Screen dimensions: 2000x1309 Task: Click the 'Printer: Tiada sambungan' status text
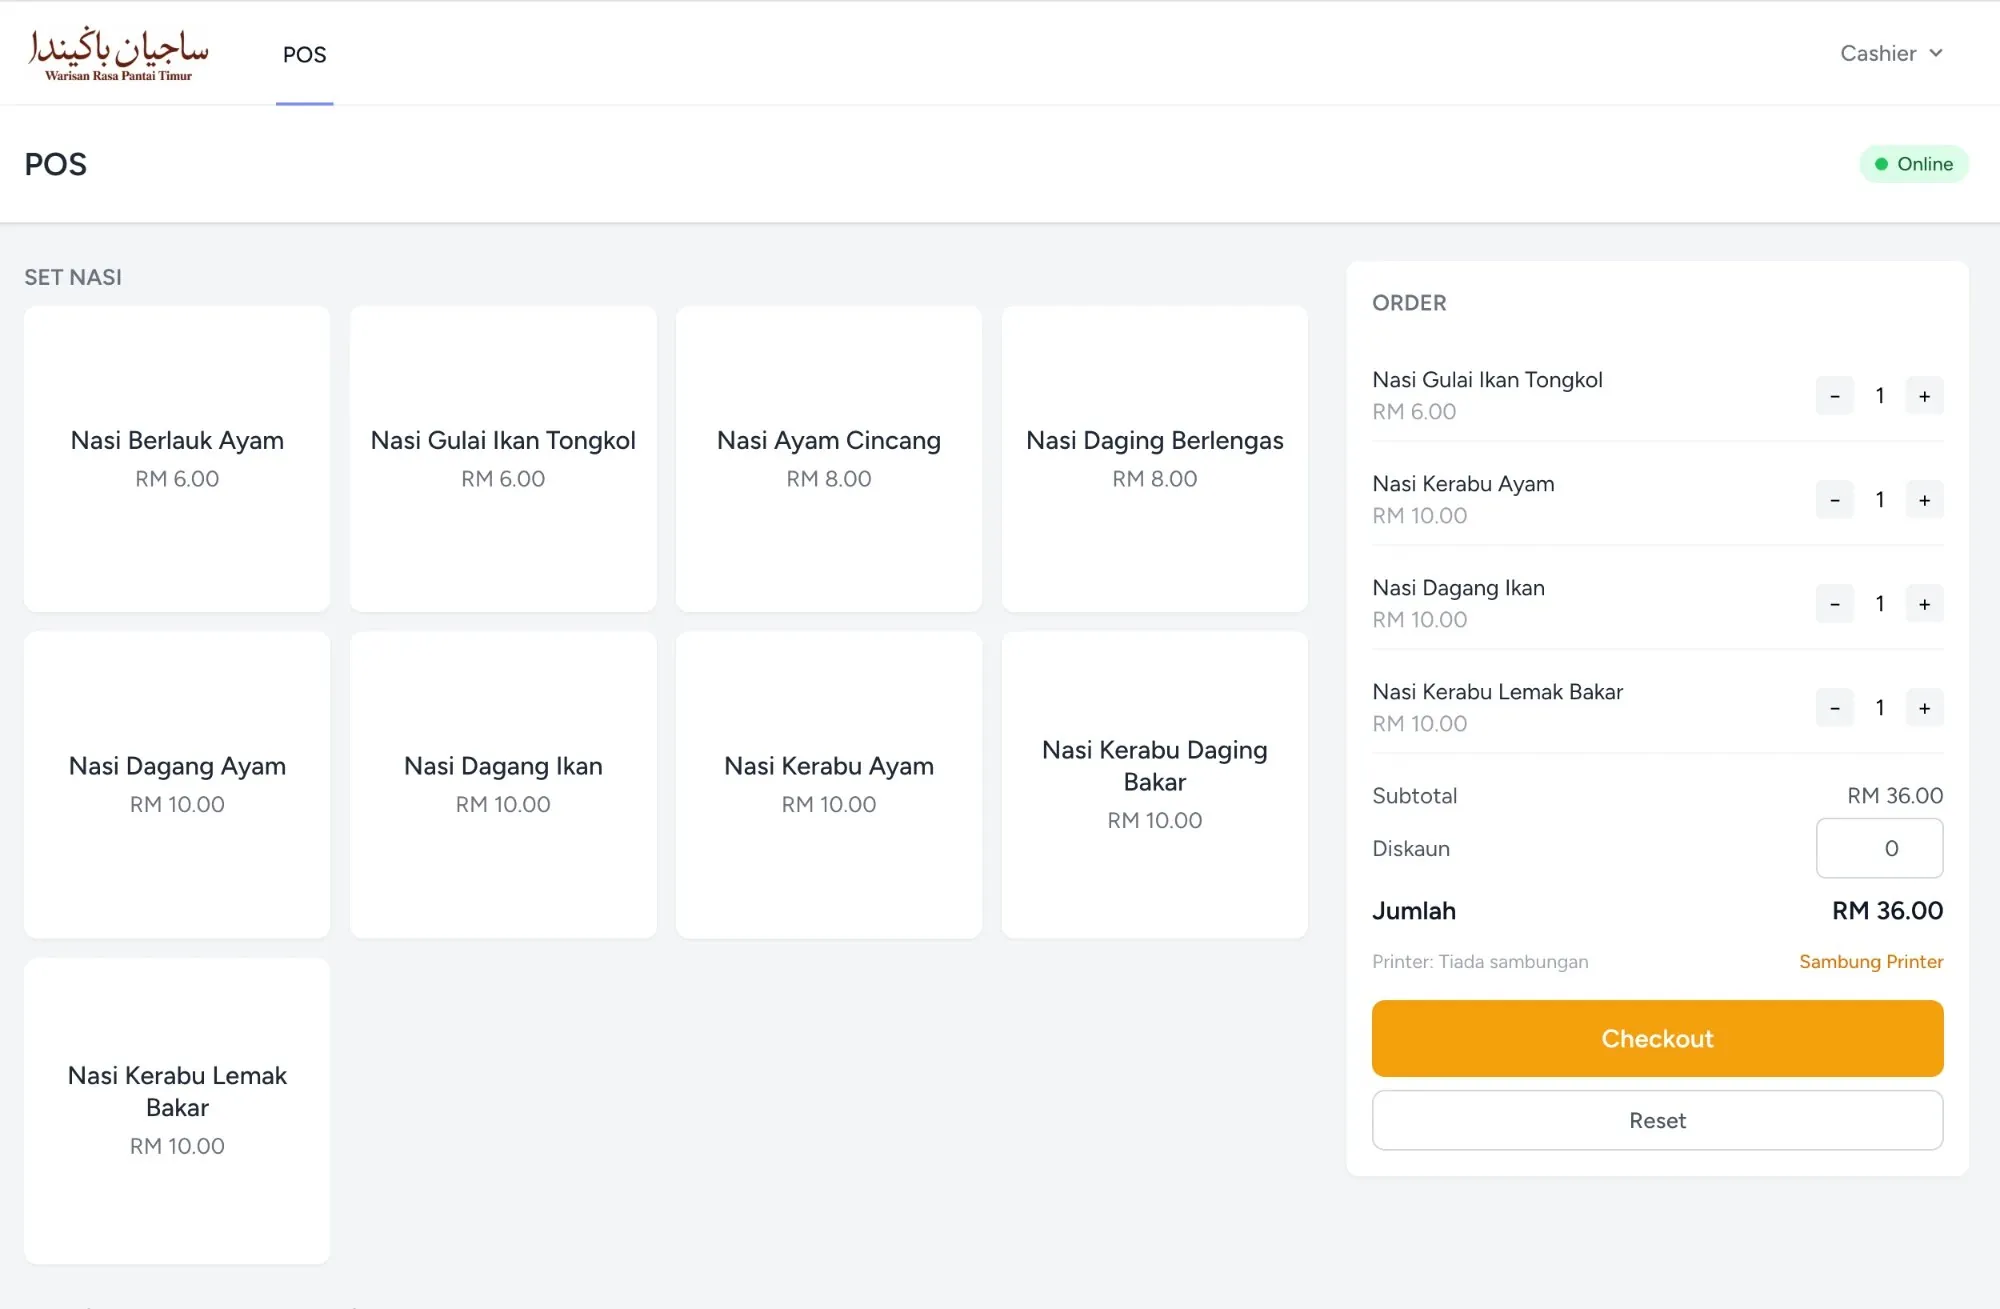[1480, 961]
